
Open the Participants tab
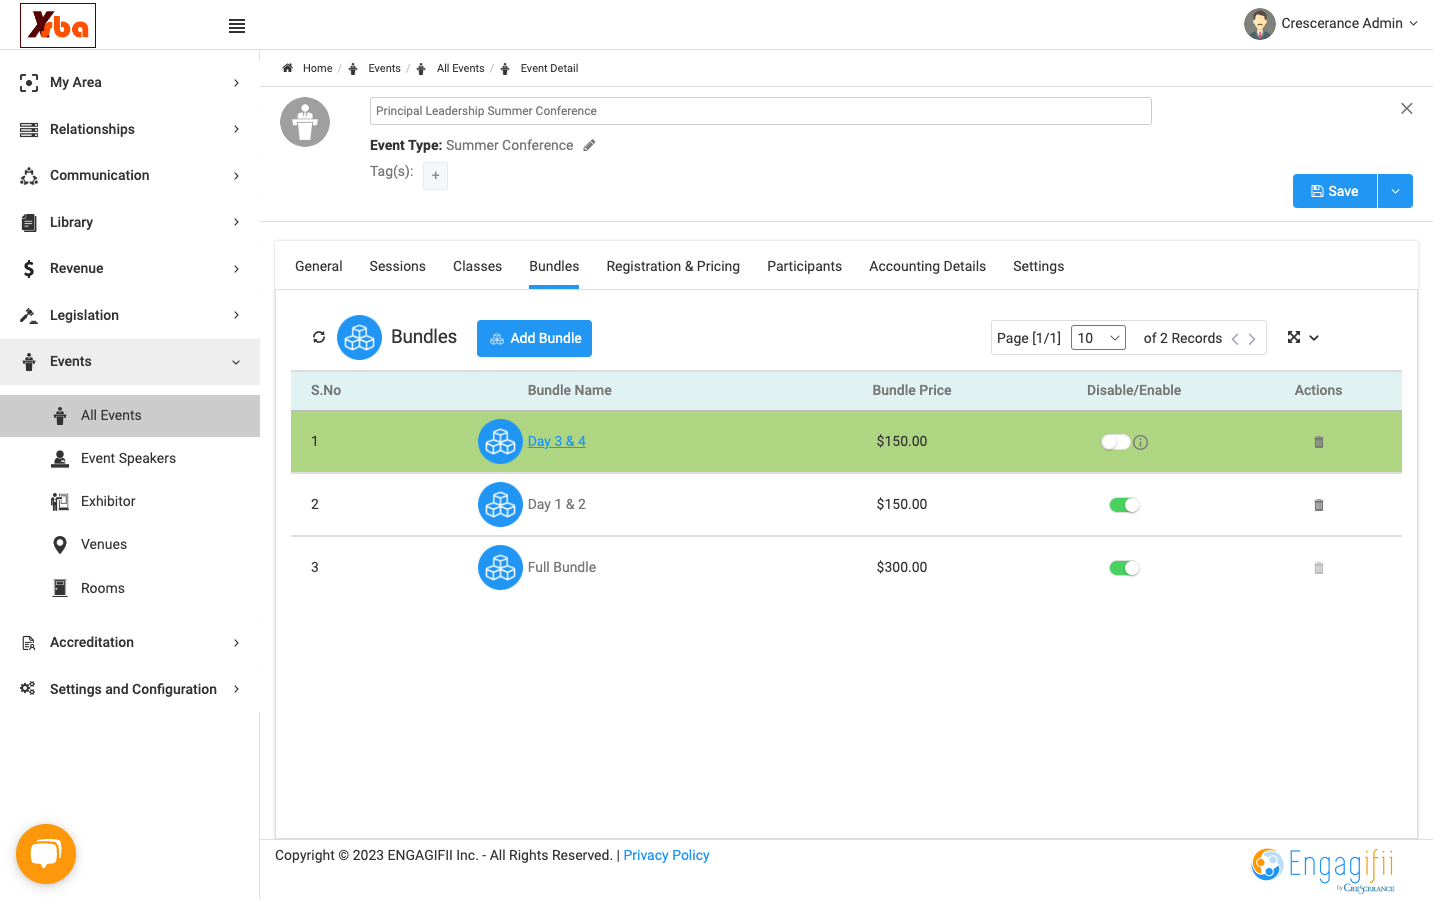coord(805,266)
